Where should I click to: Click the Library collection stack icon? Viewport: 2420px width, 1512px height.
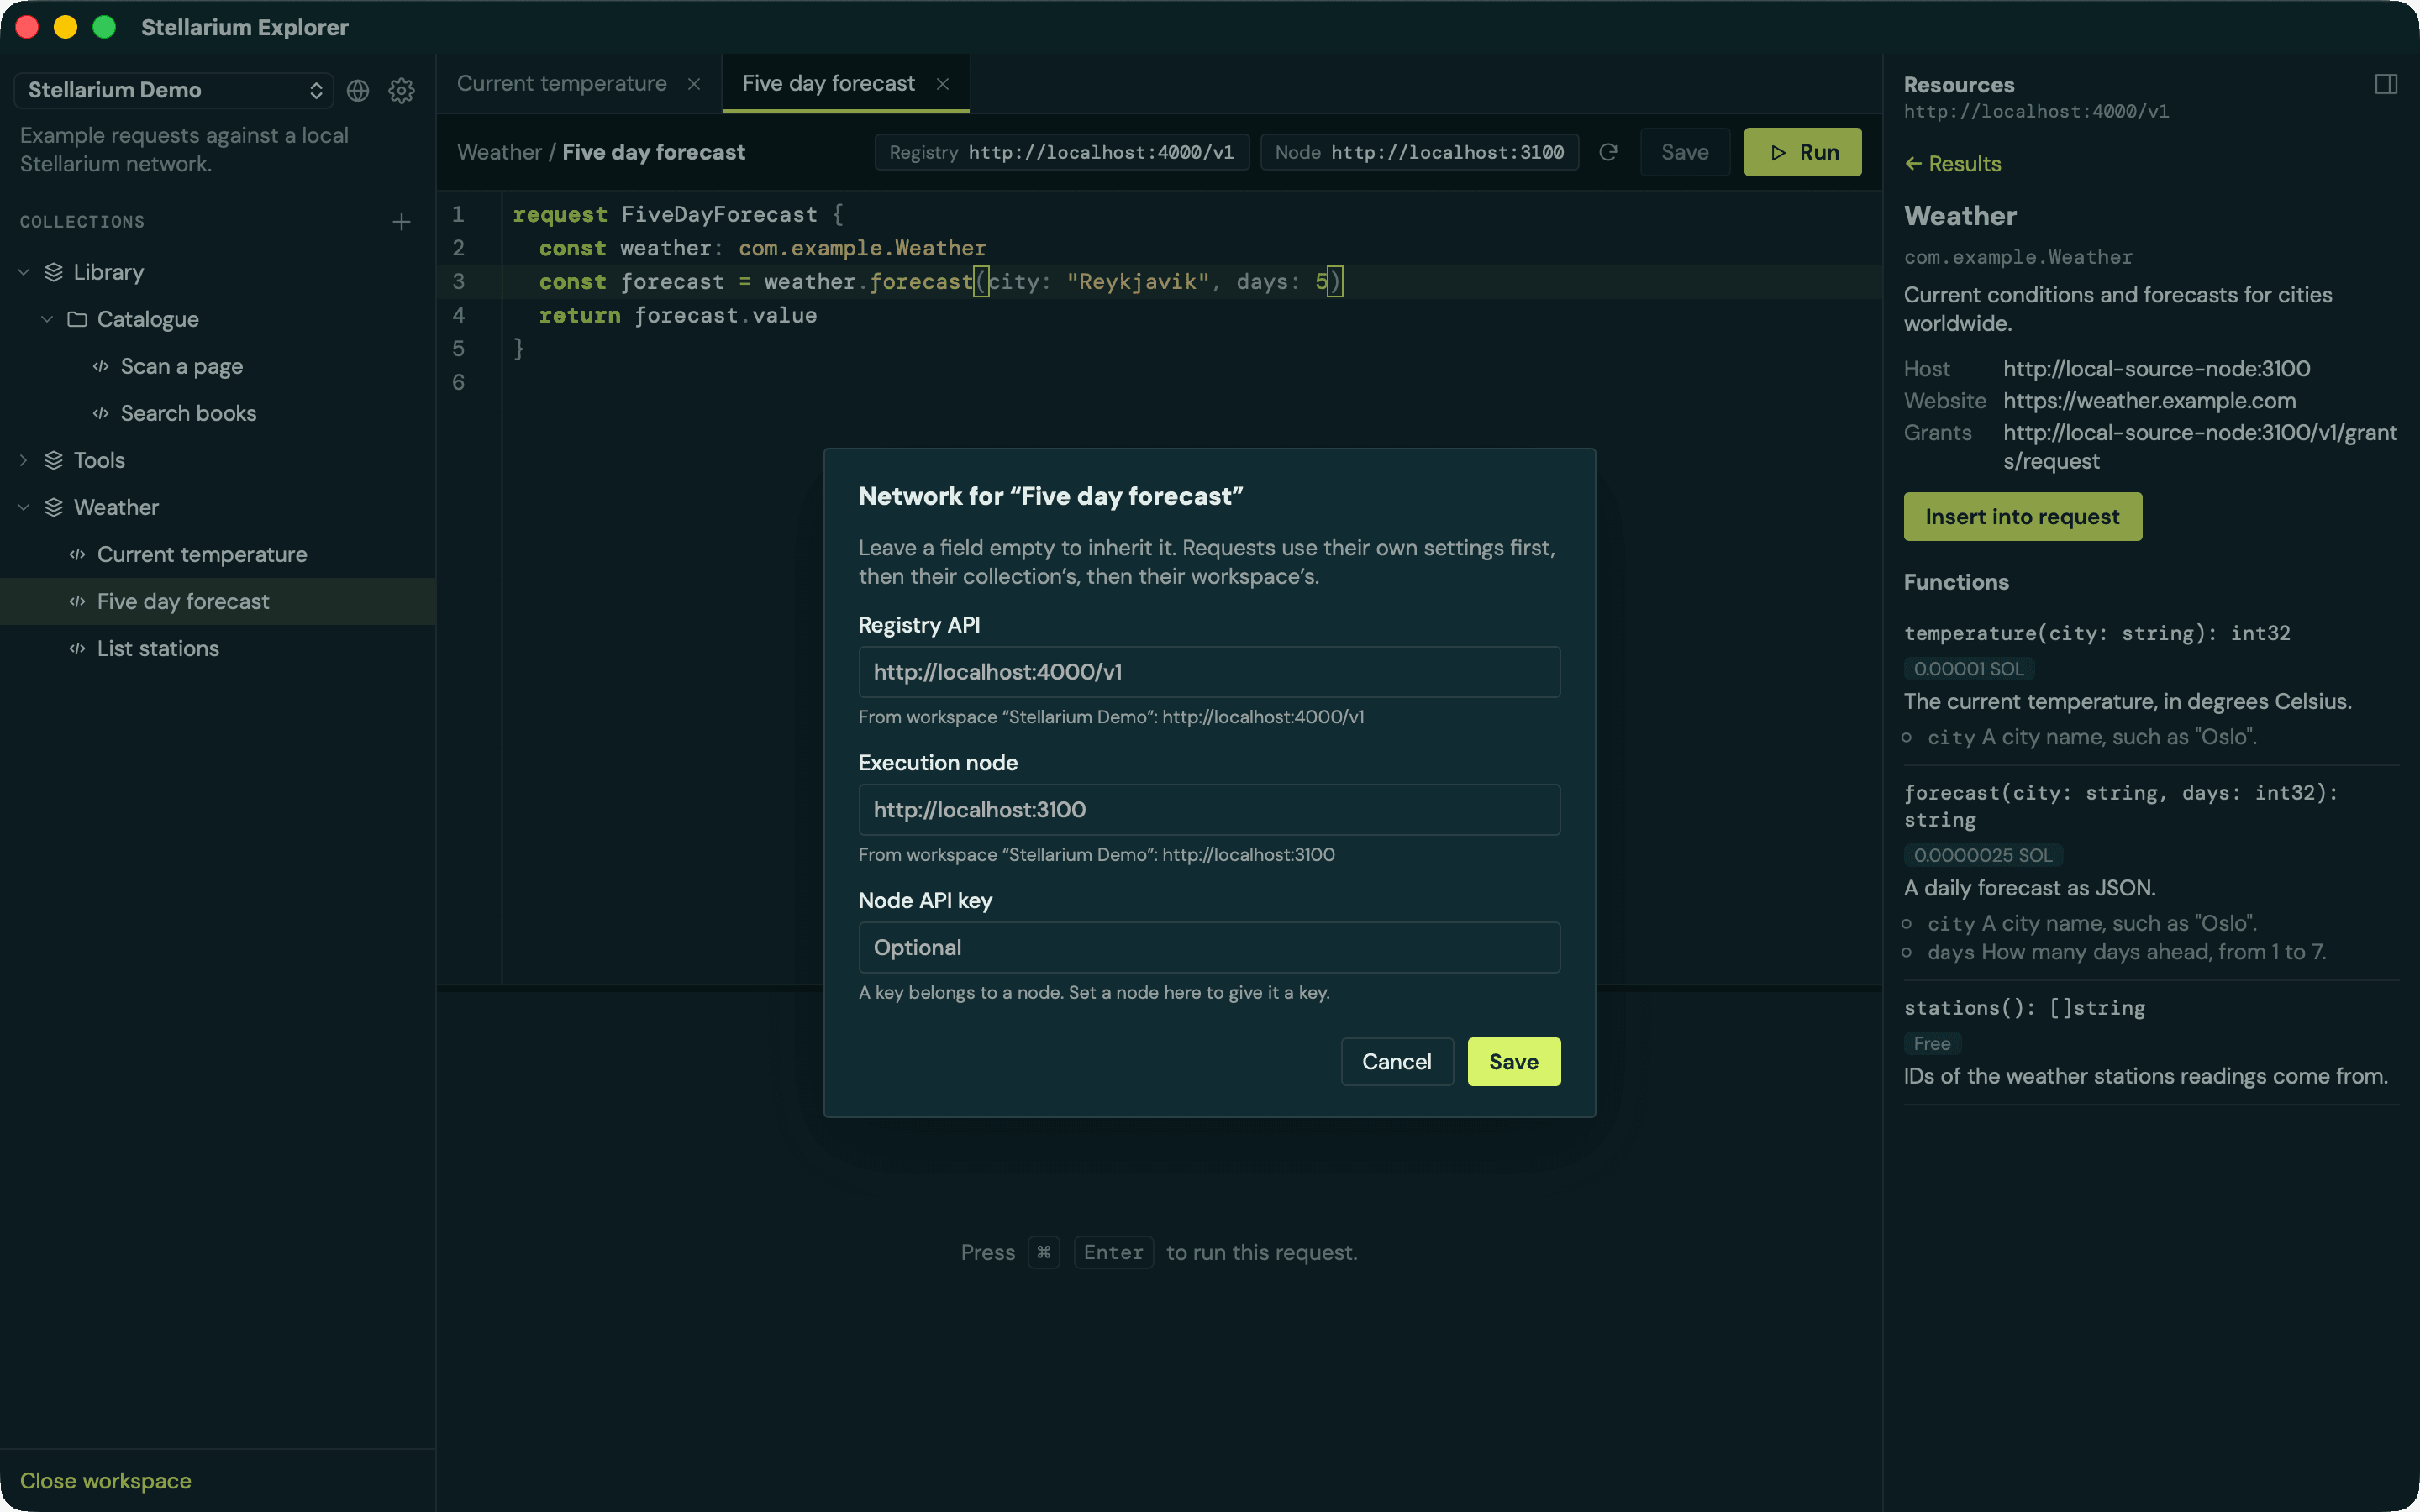click(54, 272)
